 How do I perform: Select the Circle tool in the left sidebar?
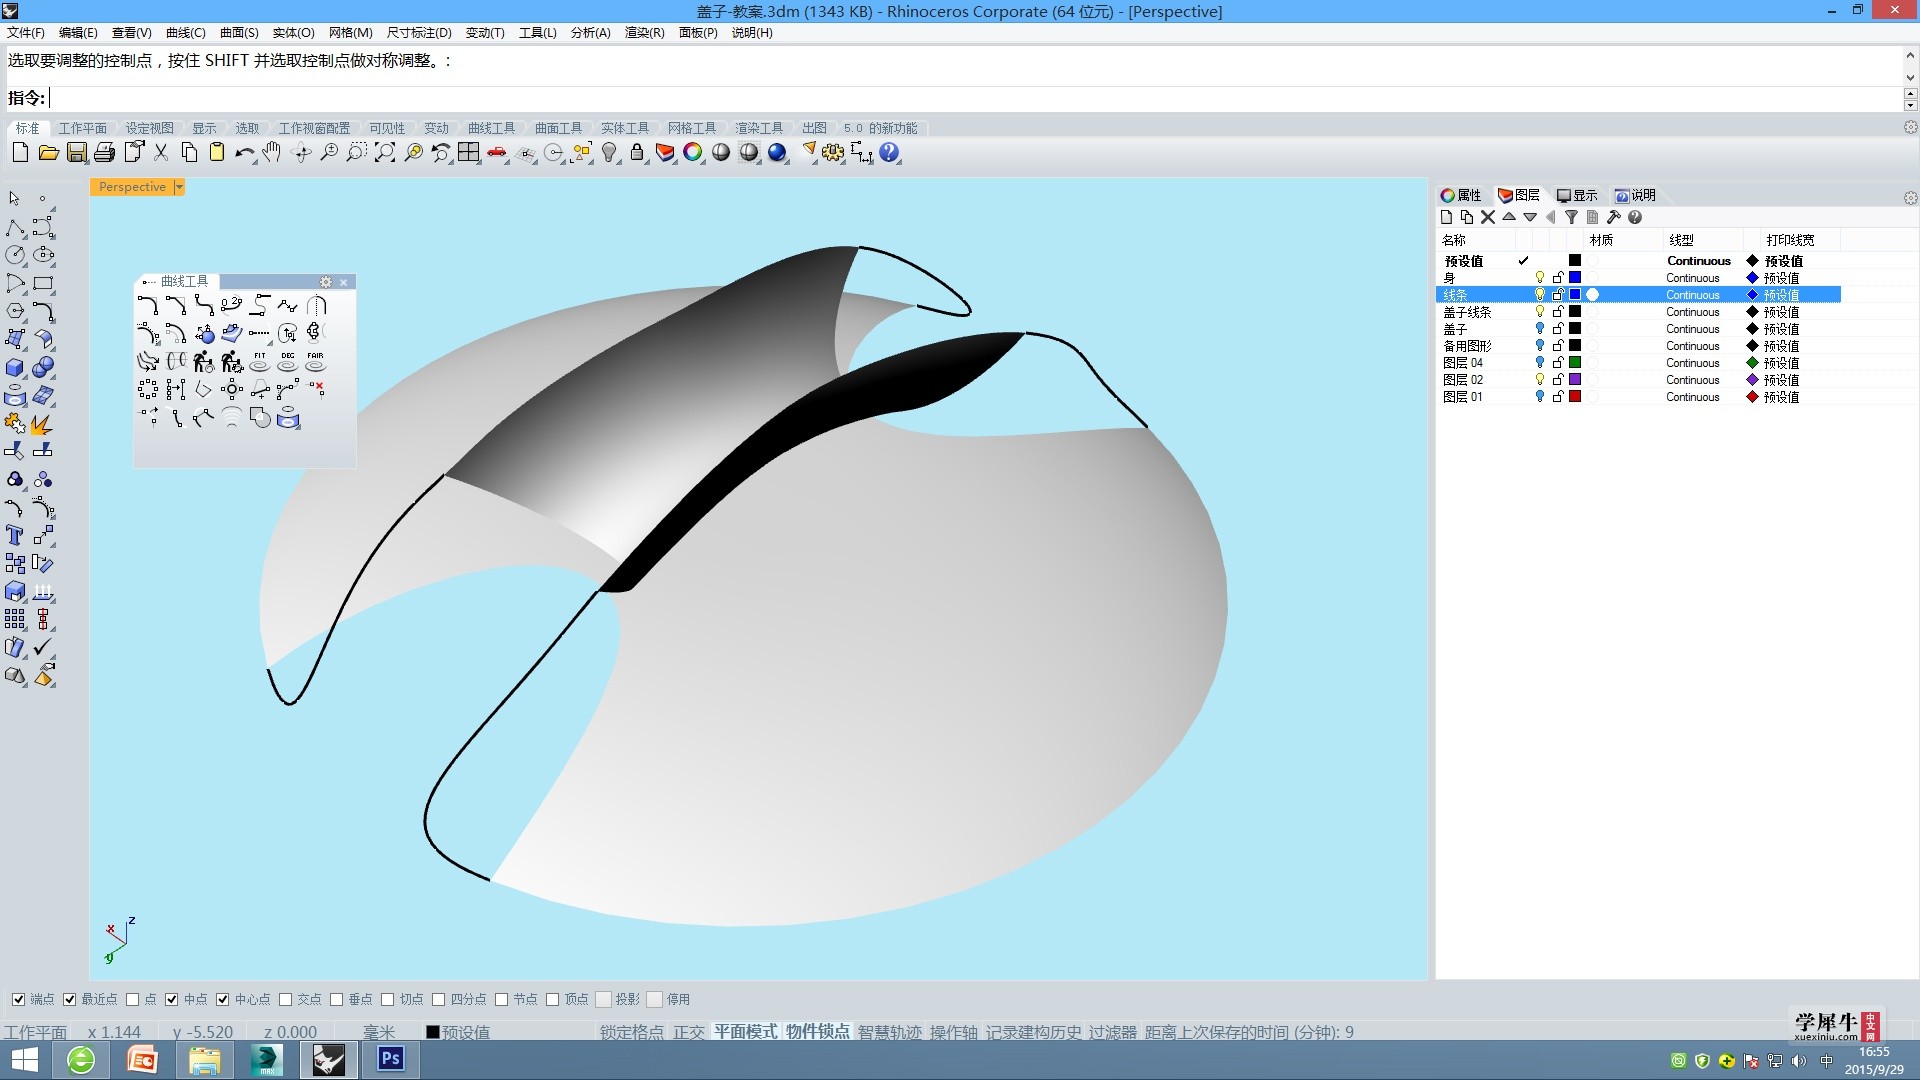(15, 255)
